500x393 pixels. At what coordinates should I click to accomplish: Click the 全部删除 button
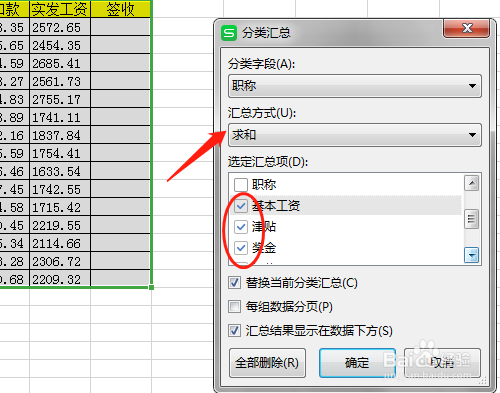[x=267, y=363]
